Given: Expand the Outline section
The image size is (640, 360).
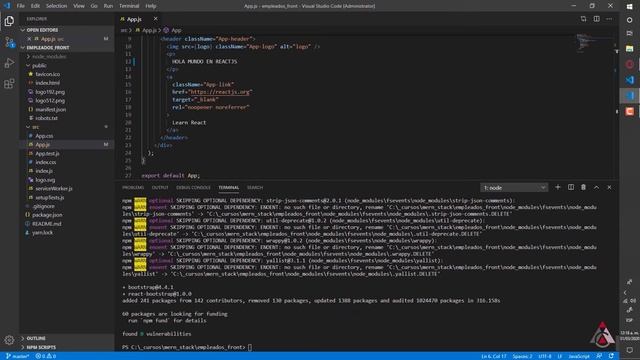Looking at the screenshot, I should tap(67, 338).
